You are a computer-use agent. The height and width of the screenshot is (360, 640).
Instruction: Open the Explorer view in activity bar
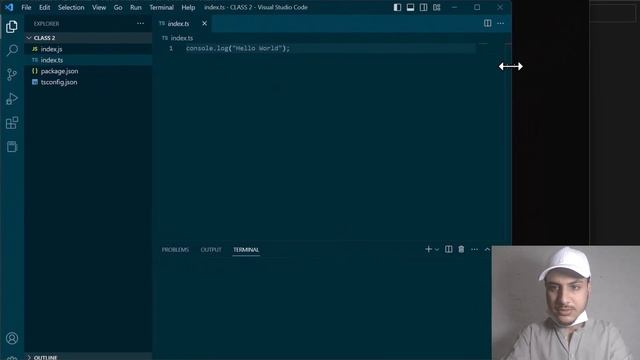[12, 27]
